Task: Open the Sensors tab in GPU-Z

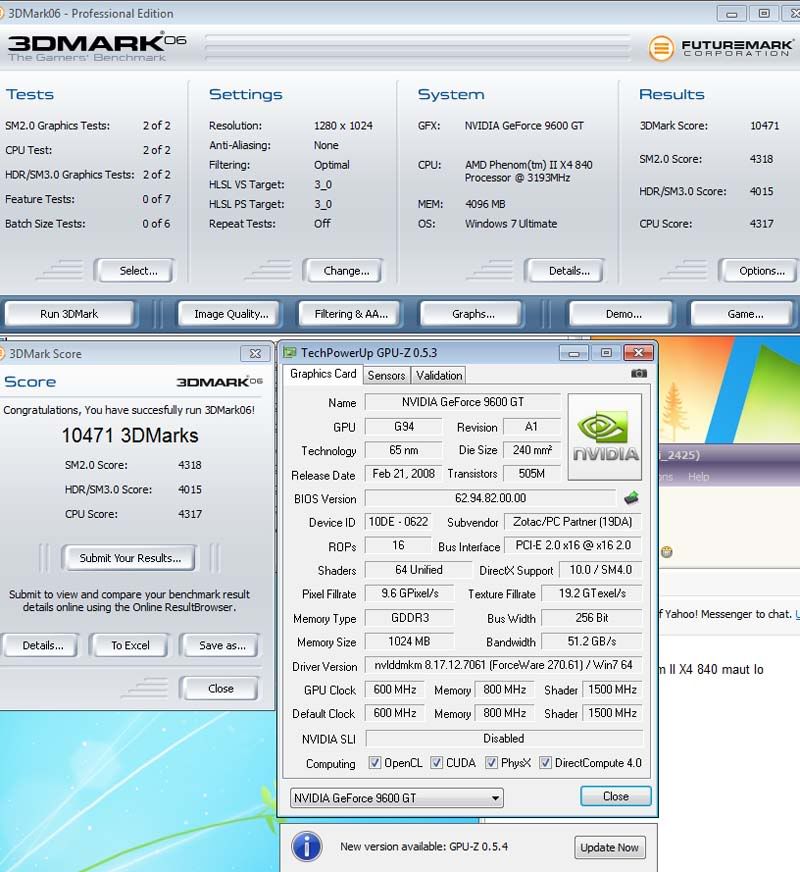Action: click(386, 375)
